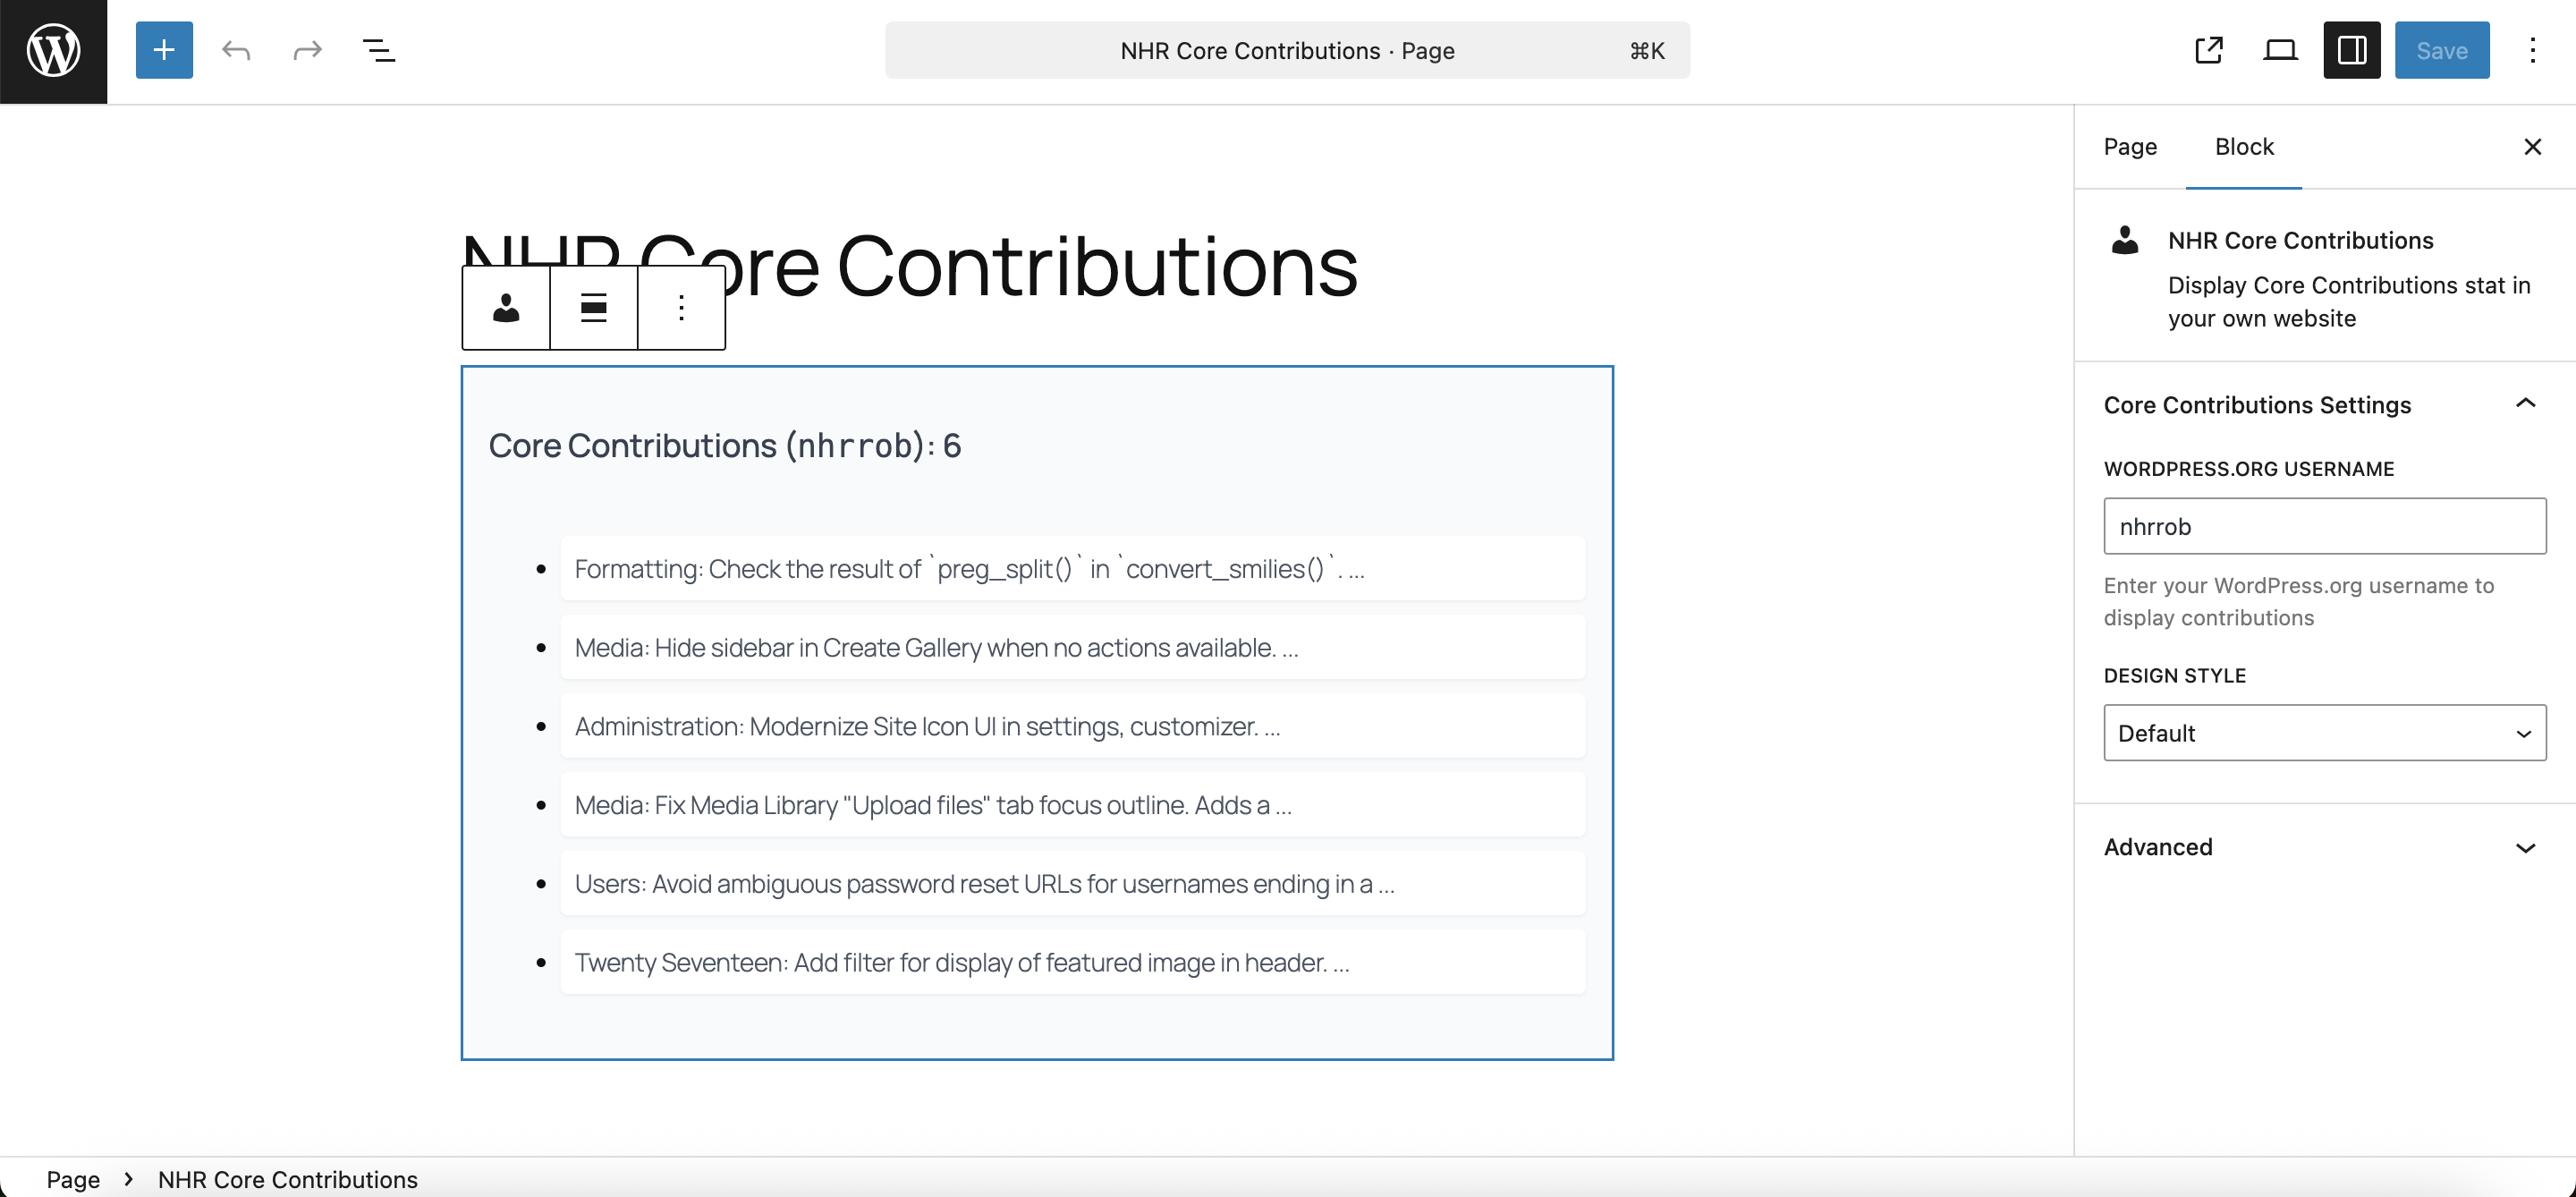This screenshot has height=1197, width=2576.
Task: Select the Administration Site Icon contribution item
Action: 1072,726
